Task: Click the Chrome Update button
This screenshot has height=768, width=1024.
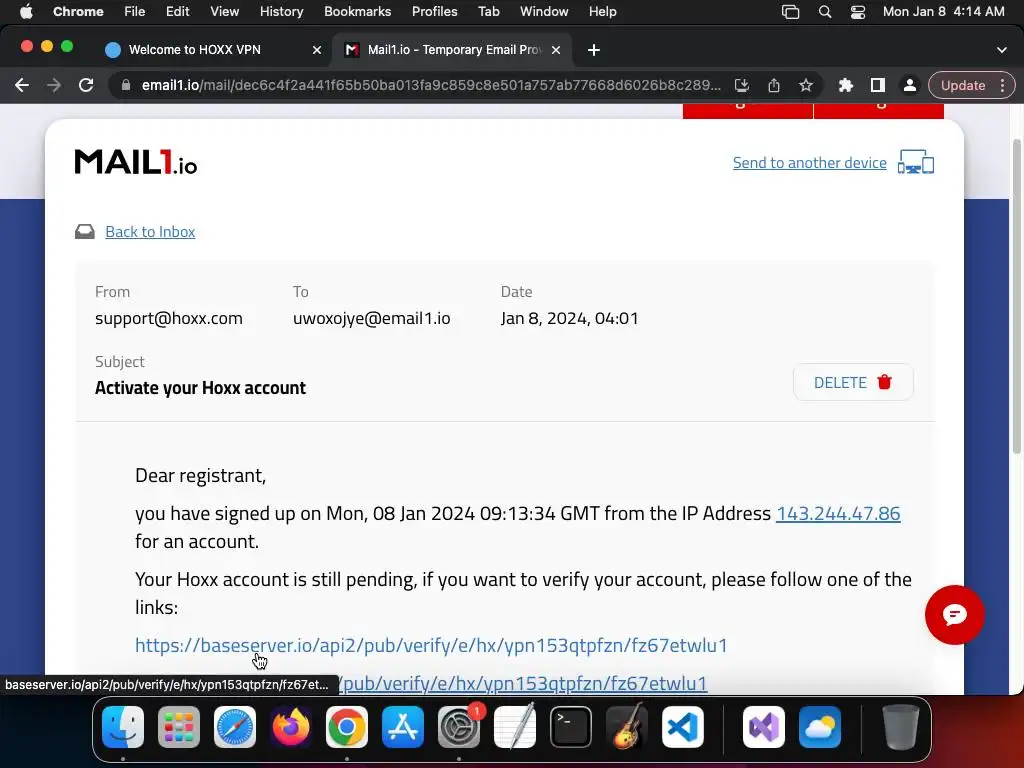Action: point(963,86)
